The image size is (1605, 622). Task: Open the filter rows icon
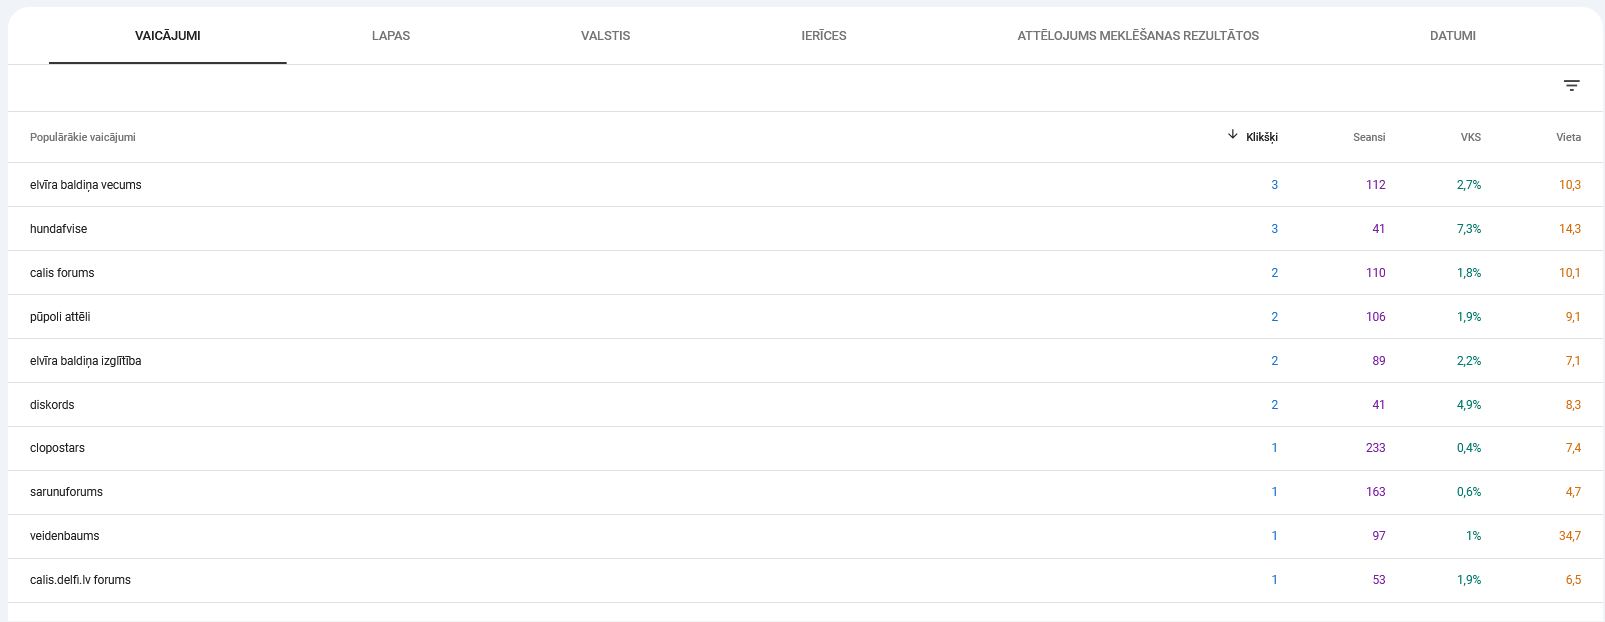tap(1571, 86)
